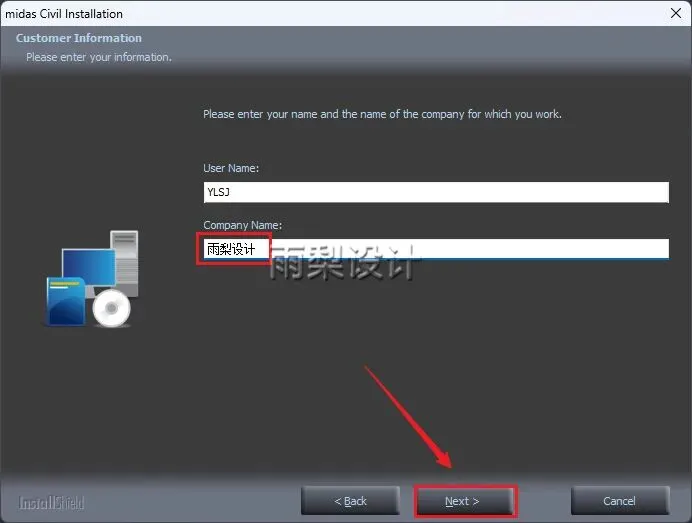Image resolution: width=692 pixels, height=523 pixels.
Task: Go back with the Back button
Action: [x=350, y=501]
